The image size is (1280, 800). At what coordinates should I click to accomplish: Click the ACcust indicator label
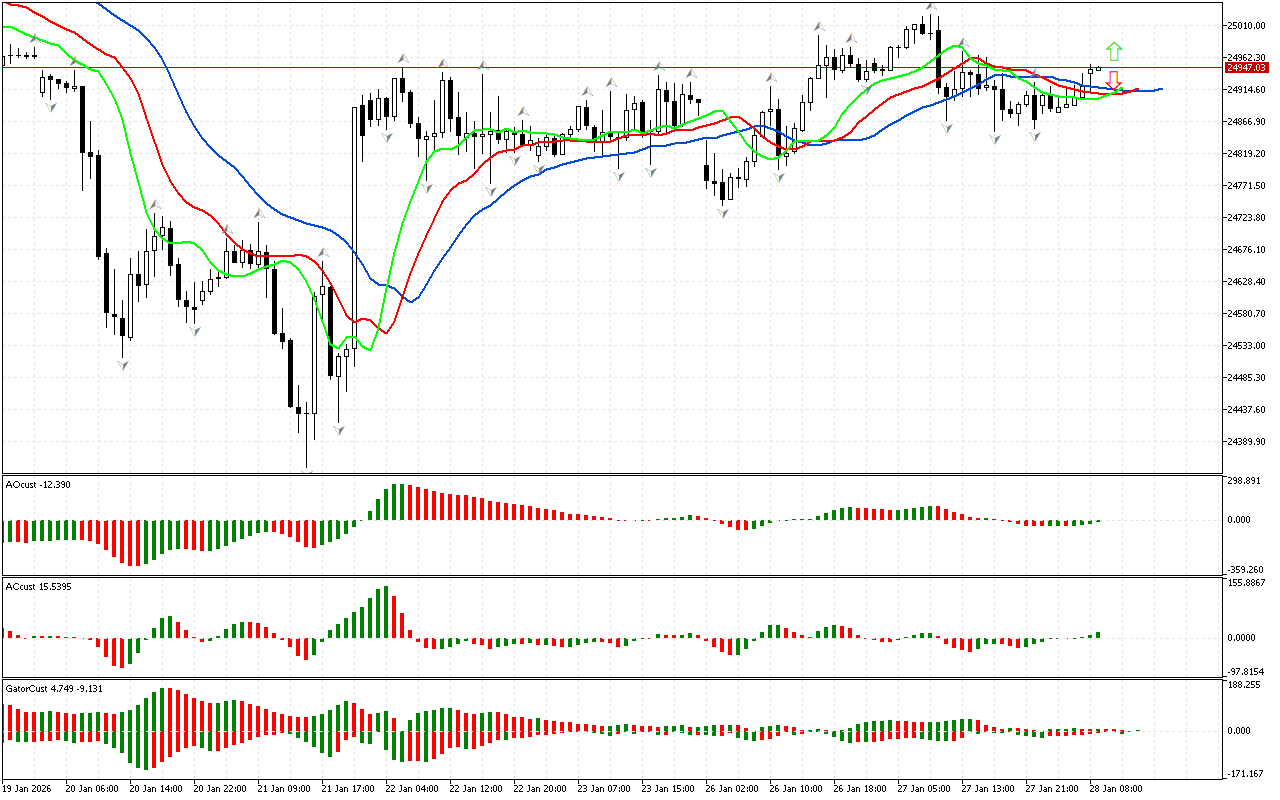click(x=38, y=586)
